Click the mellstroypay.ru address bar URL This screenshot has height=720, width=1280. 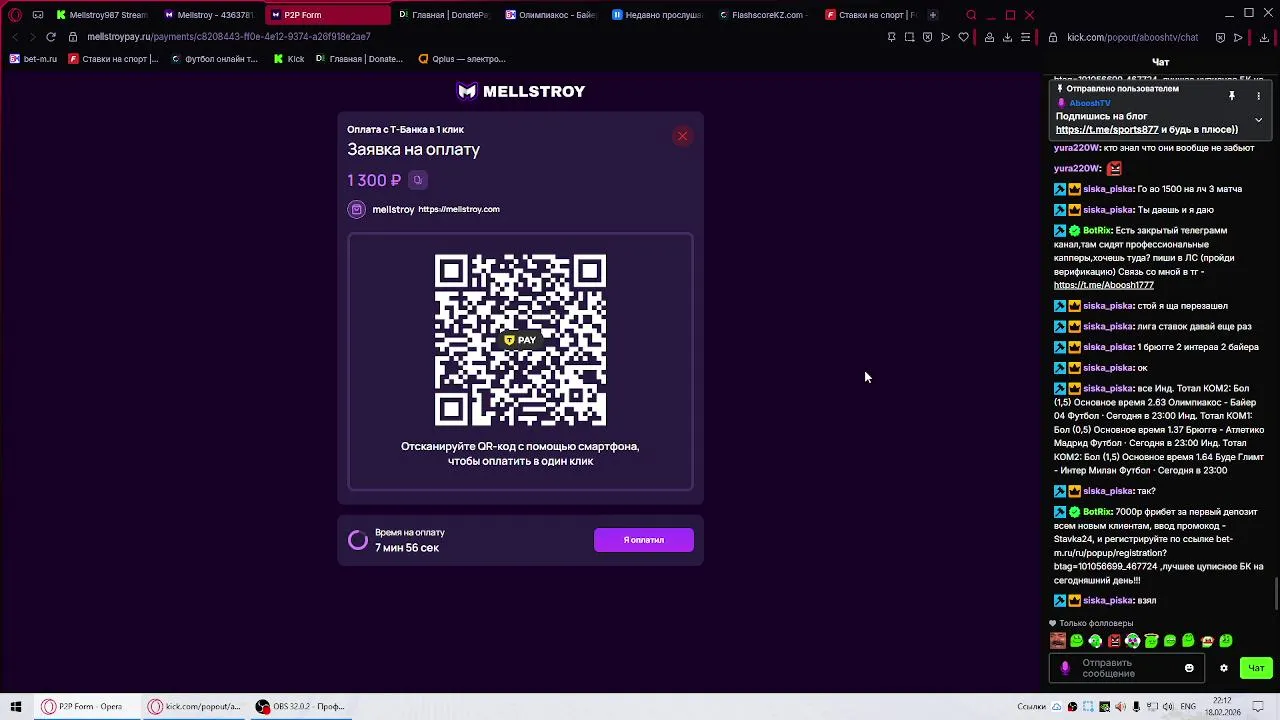(x=229, y=37)
